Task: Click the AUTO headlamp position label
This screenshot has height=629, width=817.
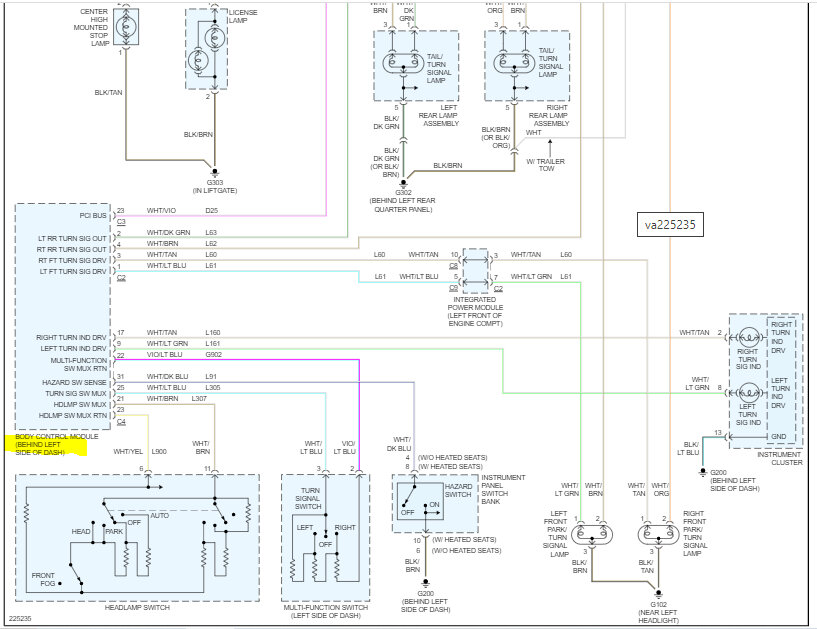Action: tap(159, 515)
